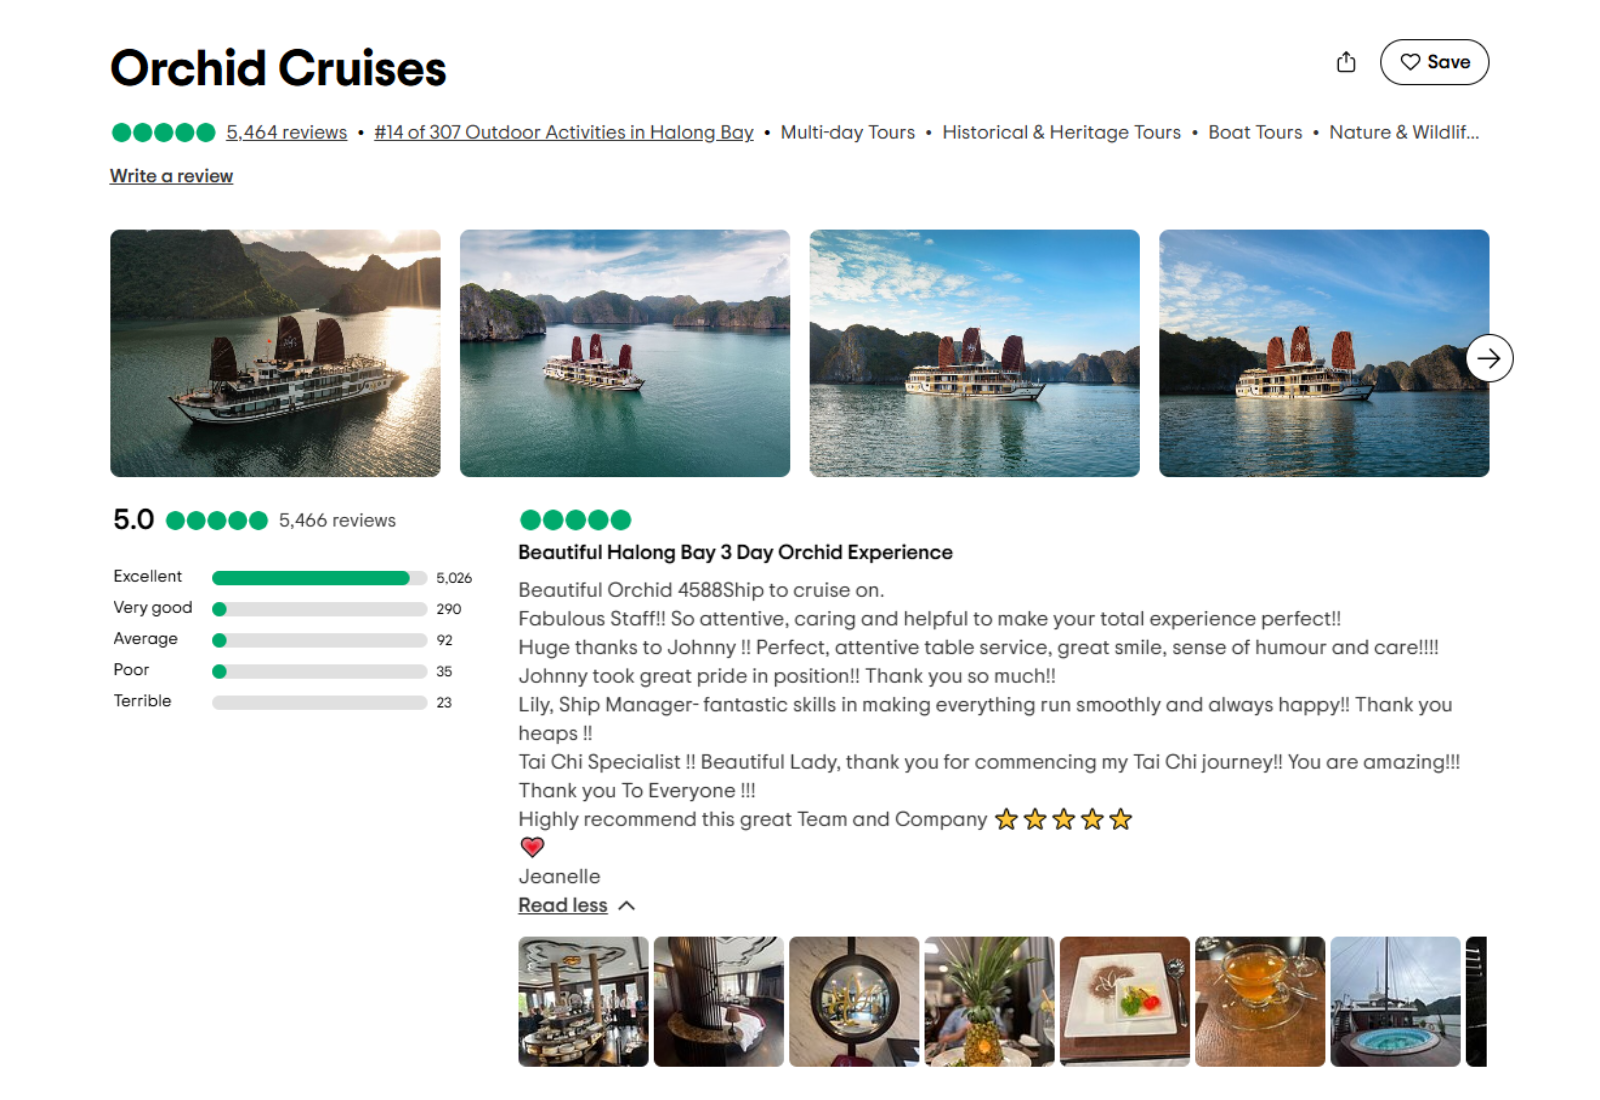
Task: Click the green bubbles above the review title
Action: pyautogui.click(x=575, y=519)
